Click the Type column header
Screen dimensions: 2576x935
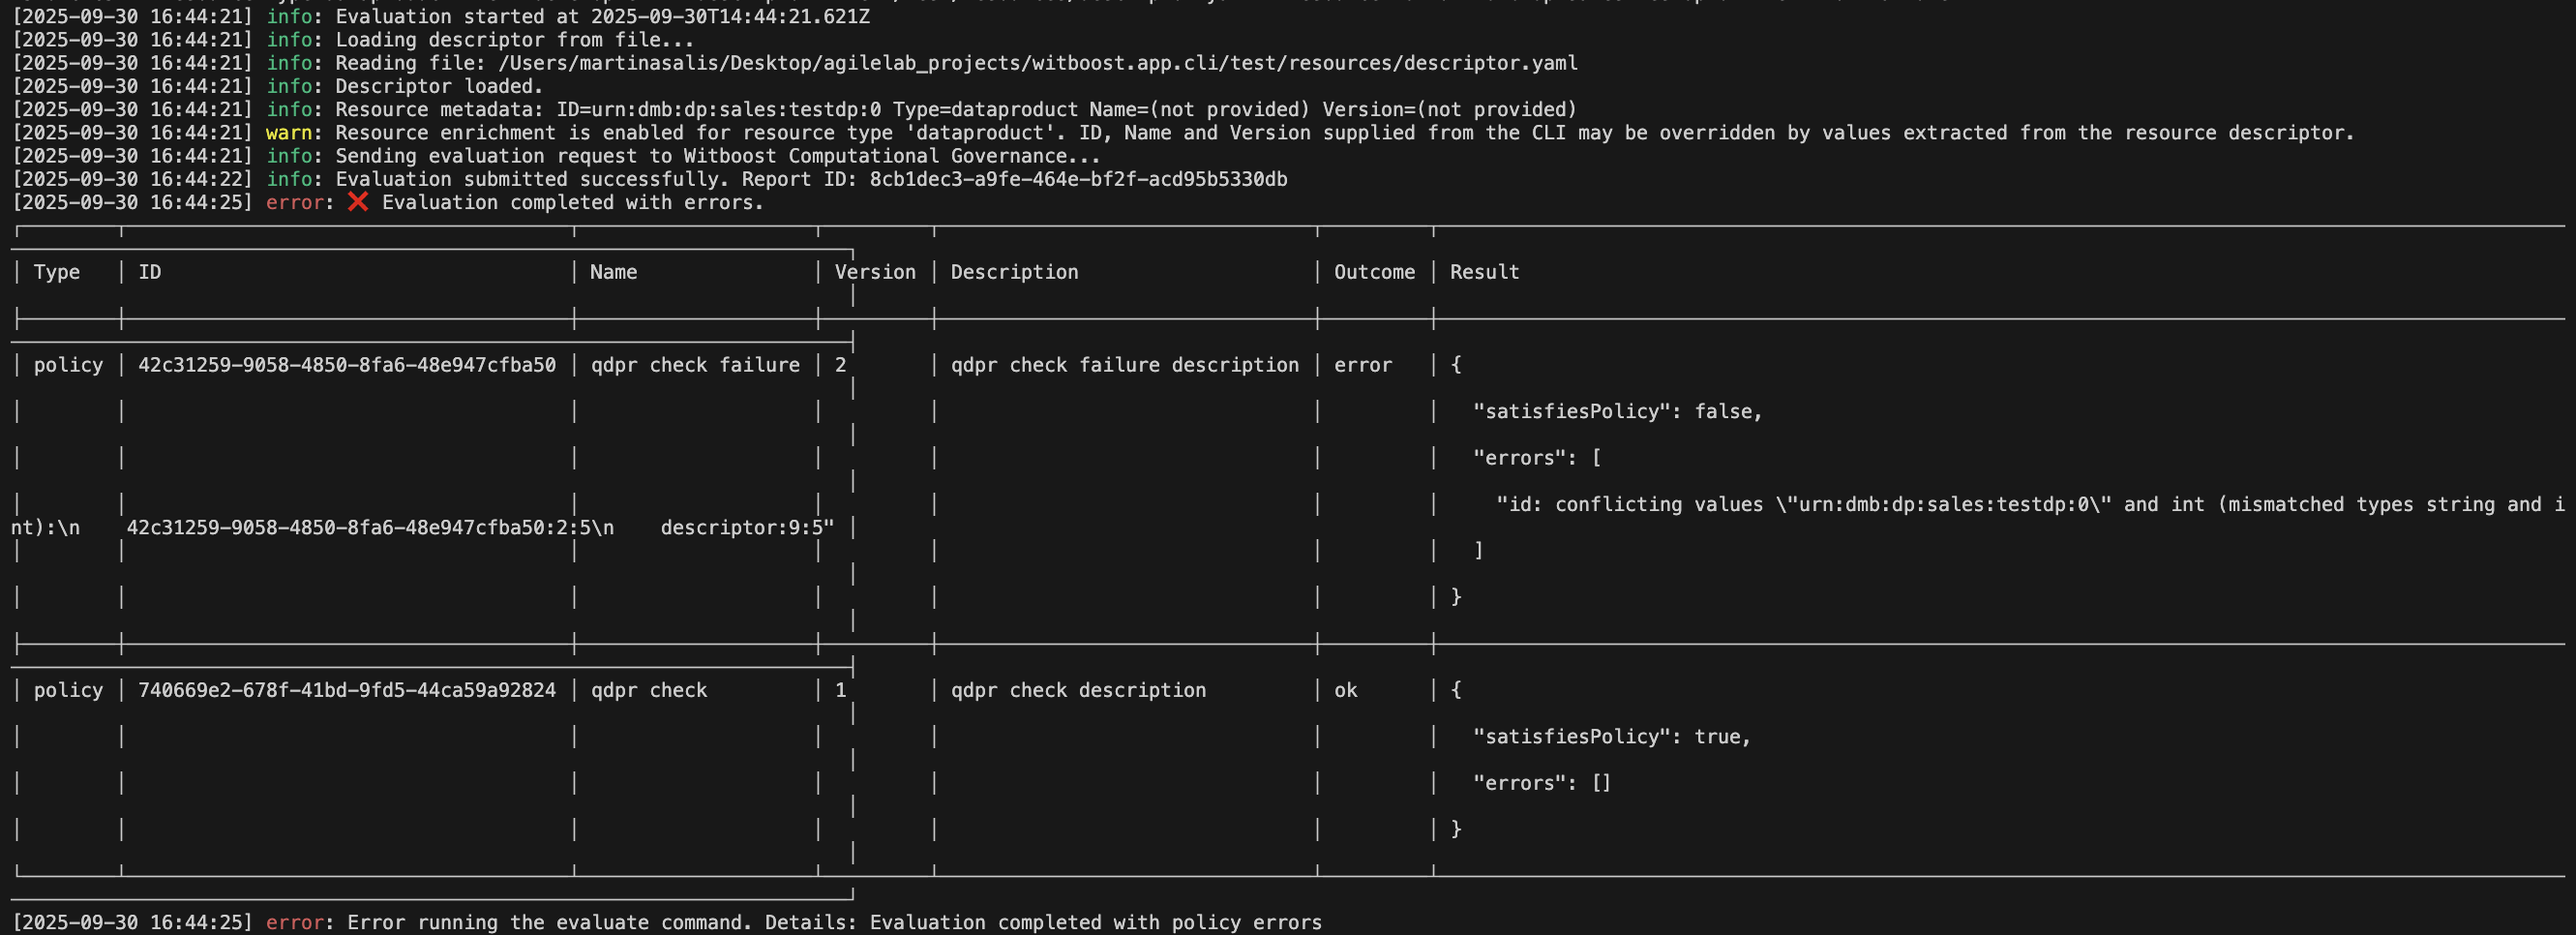[x=57, y=272]
